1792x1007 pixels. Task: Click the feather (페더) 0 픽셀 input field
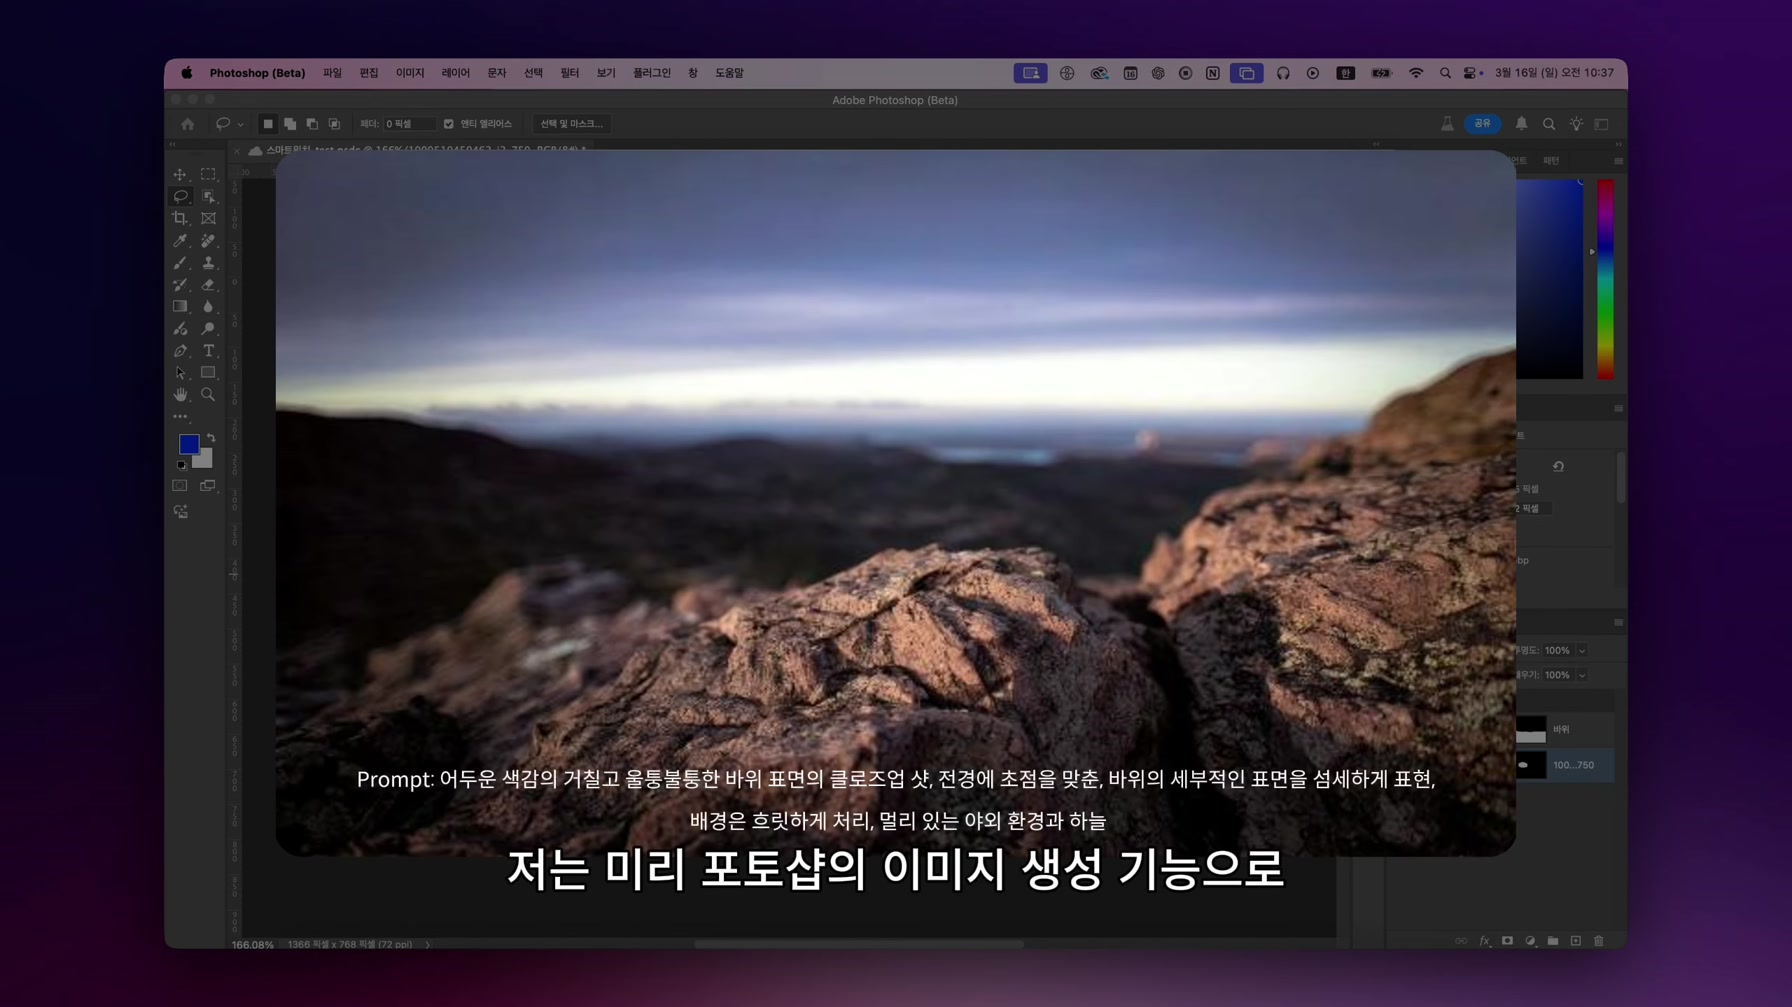pos(409,124)
